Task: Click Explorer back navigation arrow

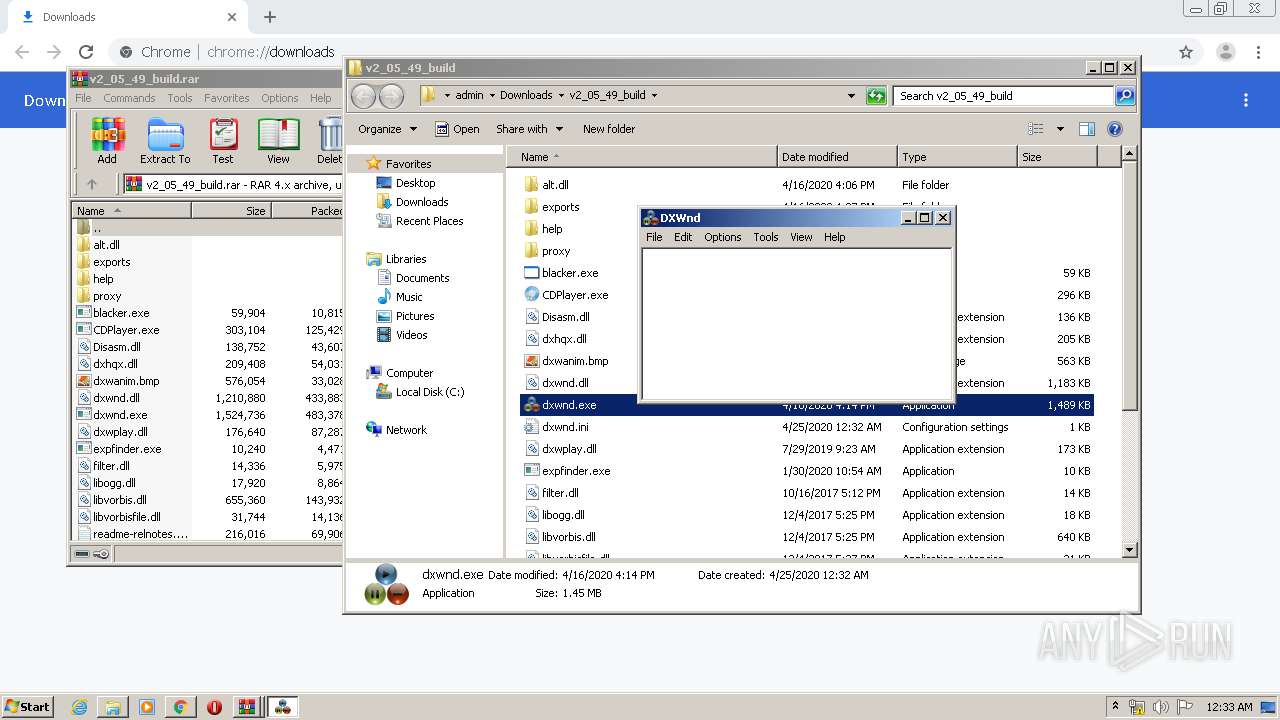Action: [x=364, y=96]
